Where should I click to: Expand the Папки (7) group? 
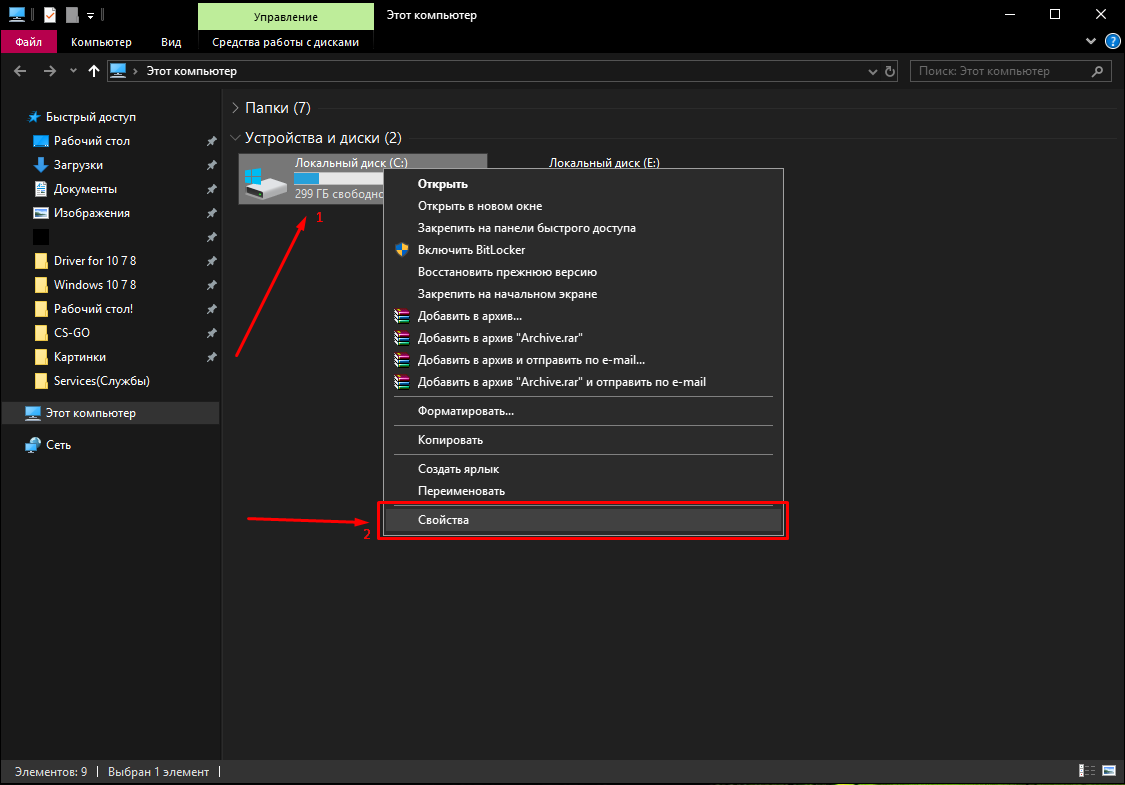(x=235, y=108)
